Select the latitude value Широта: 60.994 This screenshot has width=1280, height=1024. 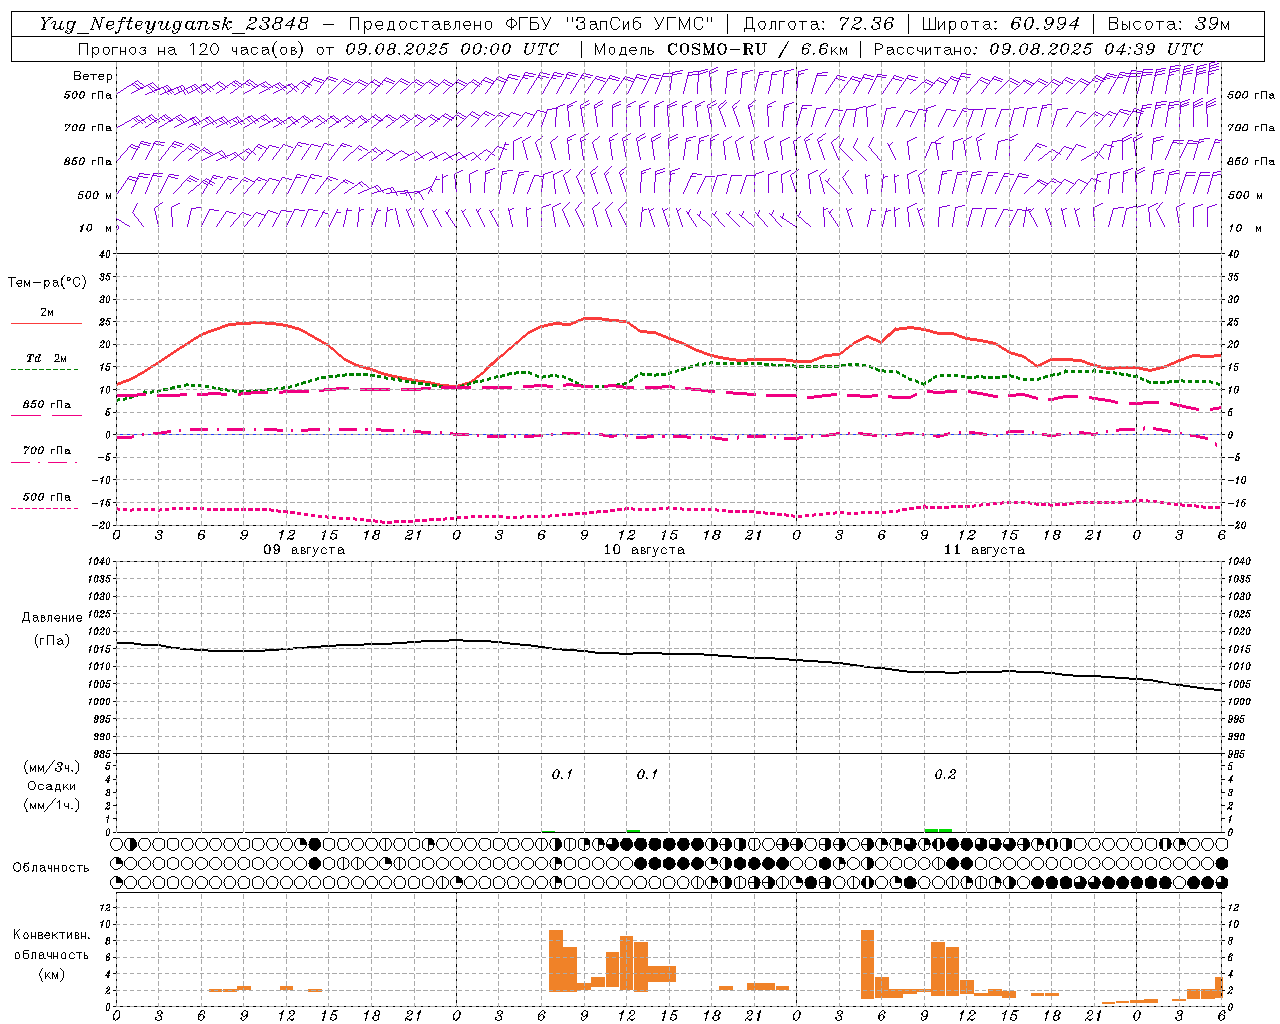coord(1000,24)
